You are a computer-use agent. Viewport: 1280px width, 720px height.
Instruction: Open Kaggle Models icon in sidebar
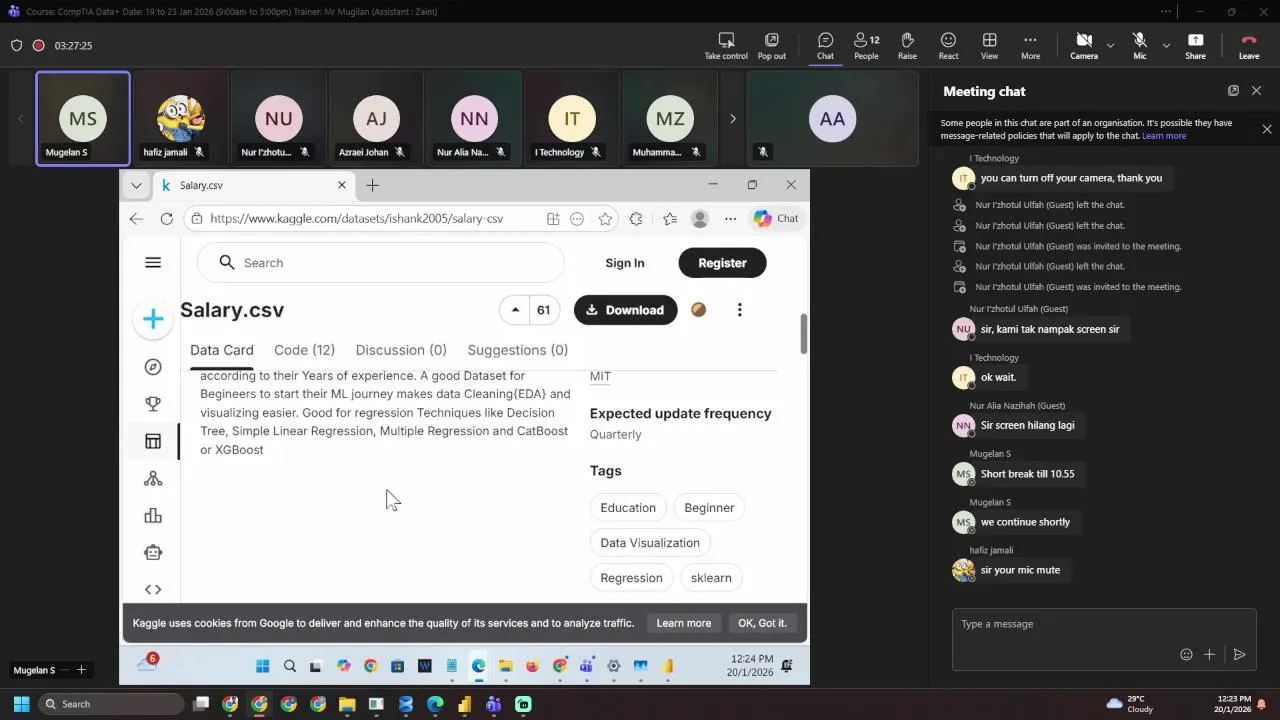tap(153, 479)
